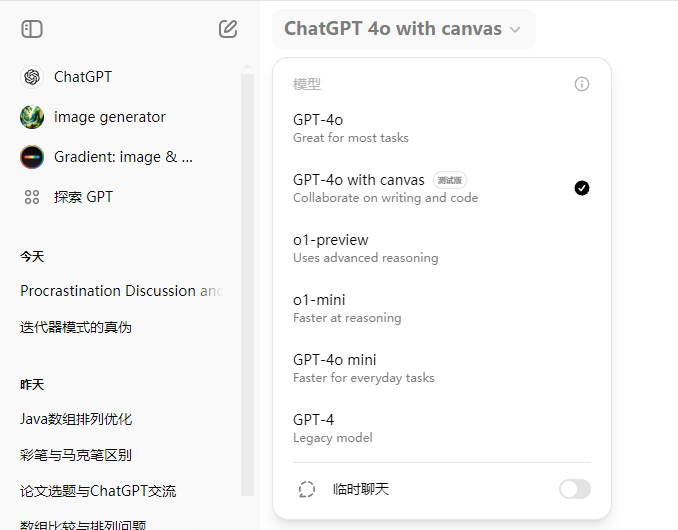Viewport: 678px width, 530px height.
Task: Click the checkmark next to GPT-4o with canvas
Action: click(582, 188)
